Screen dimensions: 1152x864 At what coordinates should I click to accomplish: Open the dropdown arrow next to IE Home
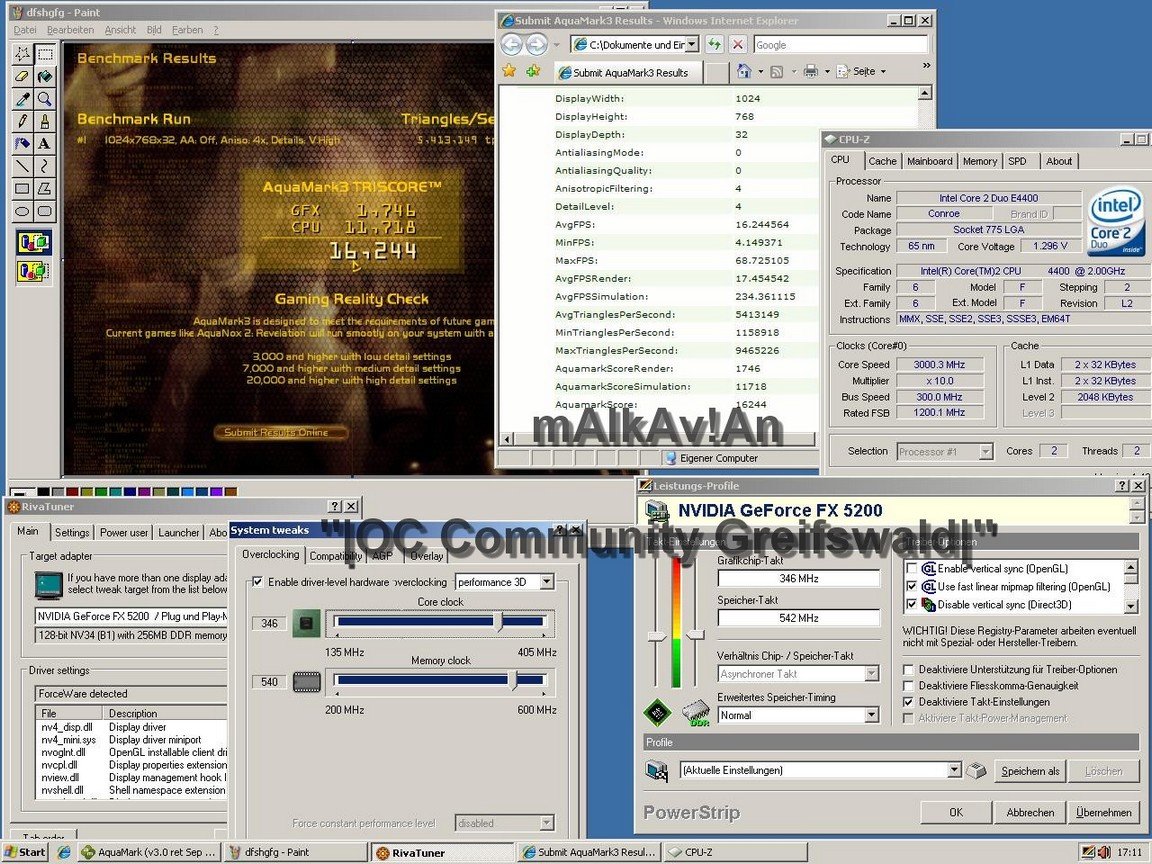[760, 72]
